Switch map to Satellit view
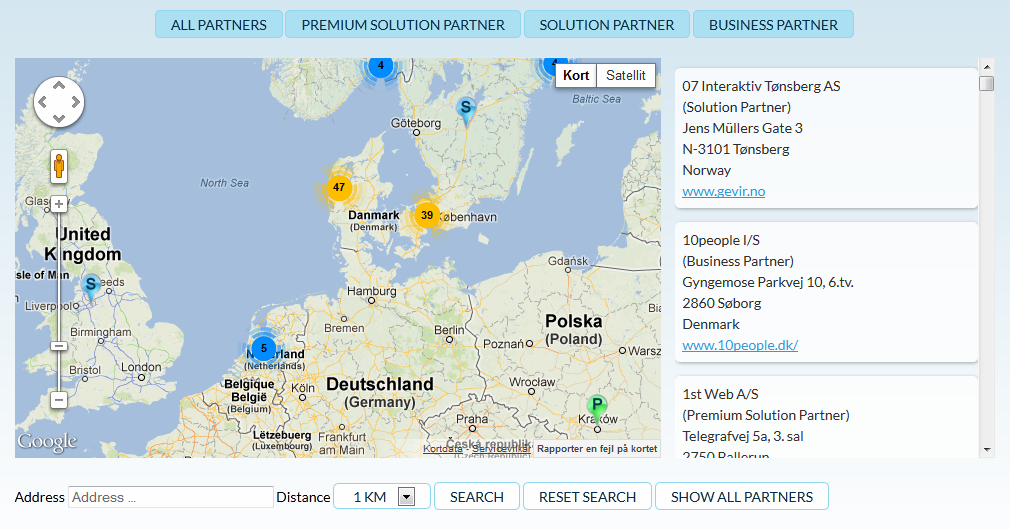 [626, 75]
